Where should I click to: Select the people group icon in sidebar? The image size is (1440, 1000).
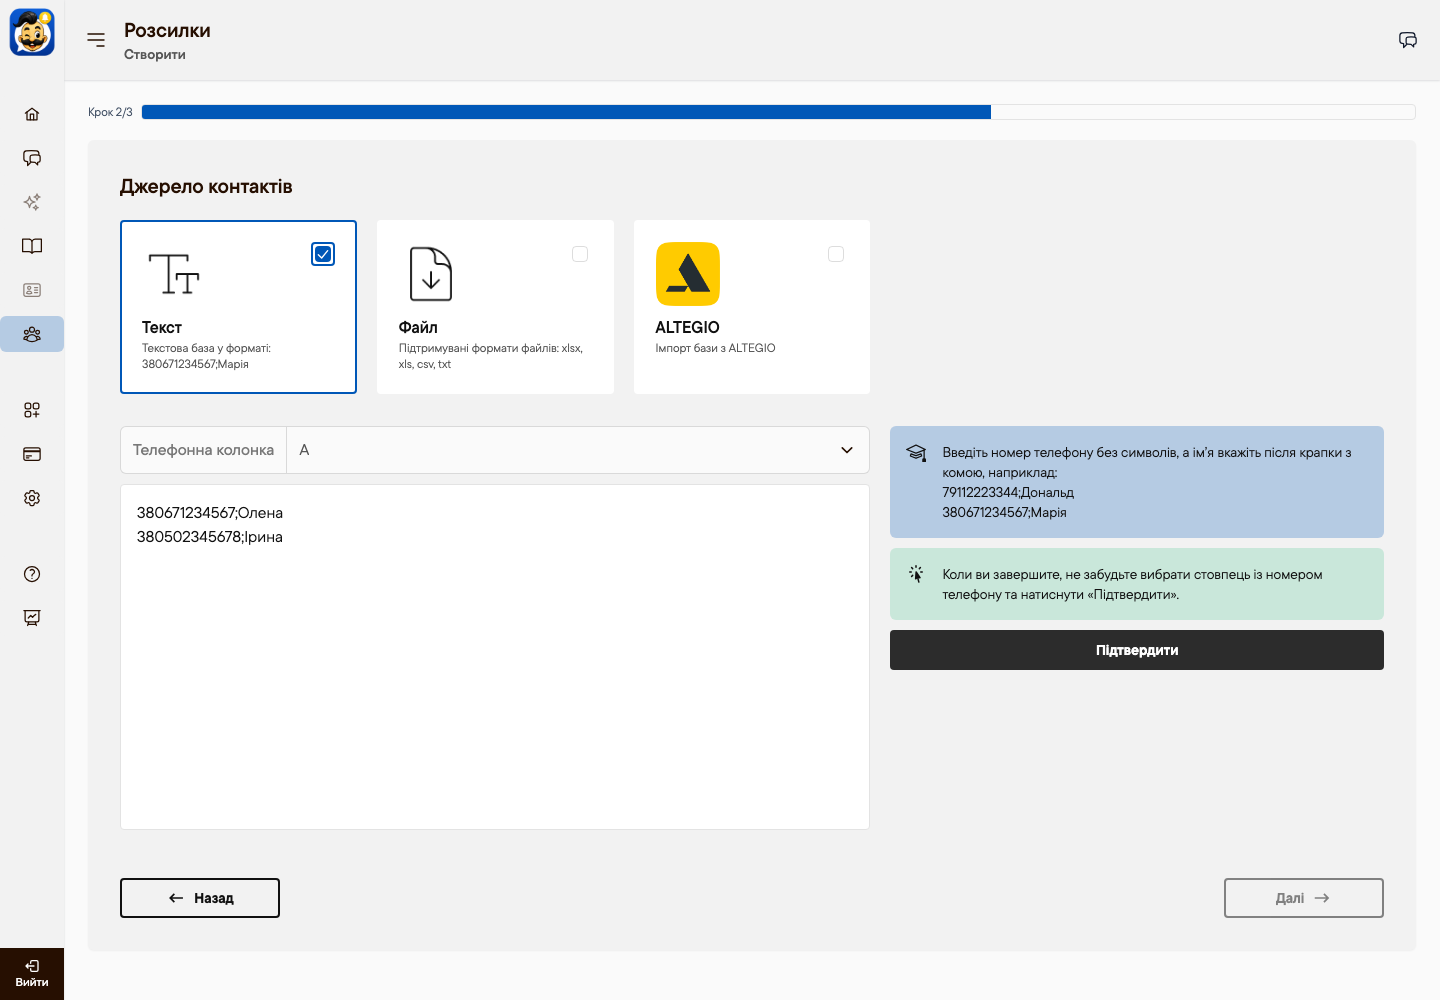32,334
